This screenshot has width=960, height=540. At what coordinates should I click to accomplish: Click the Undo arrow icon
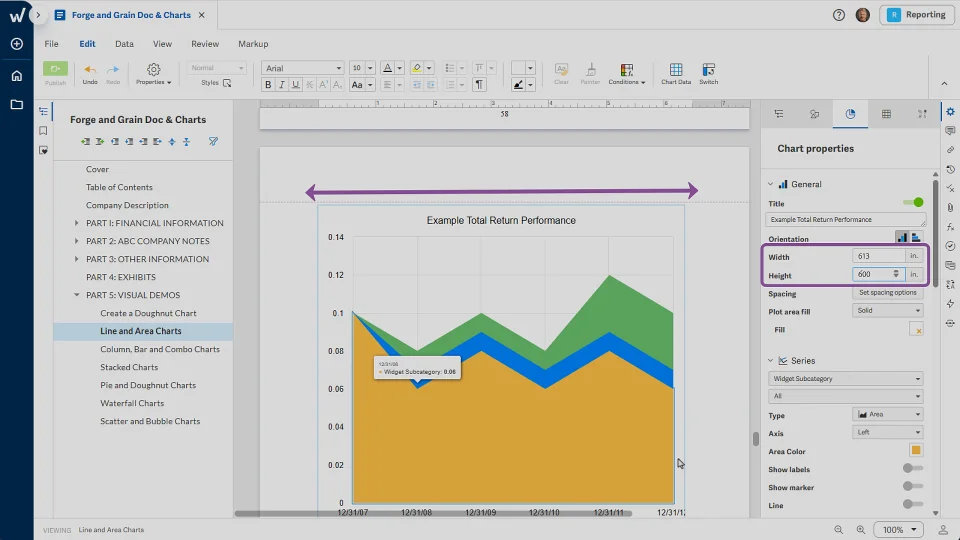90,70
